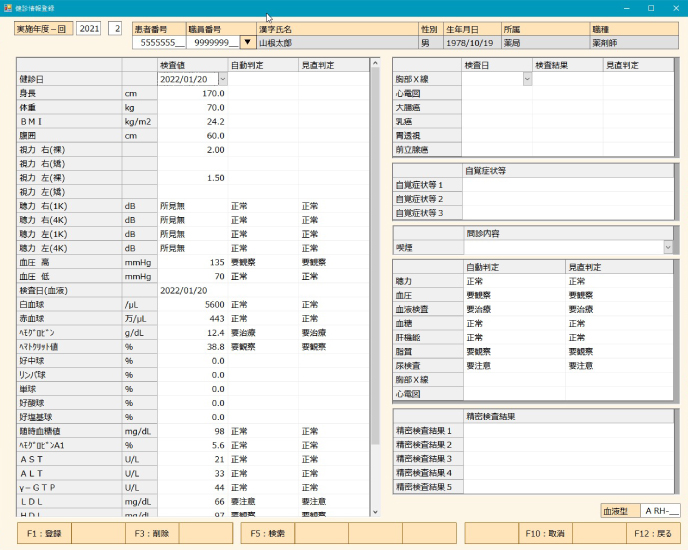Click the year field showing 2021
The image size is (688, 550).
coord(89,29)
